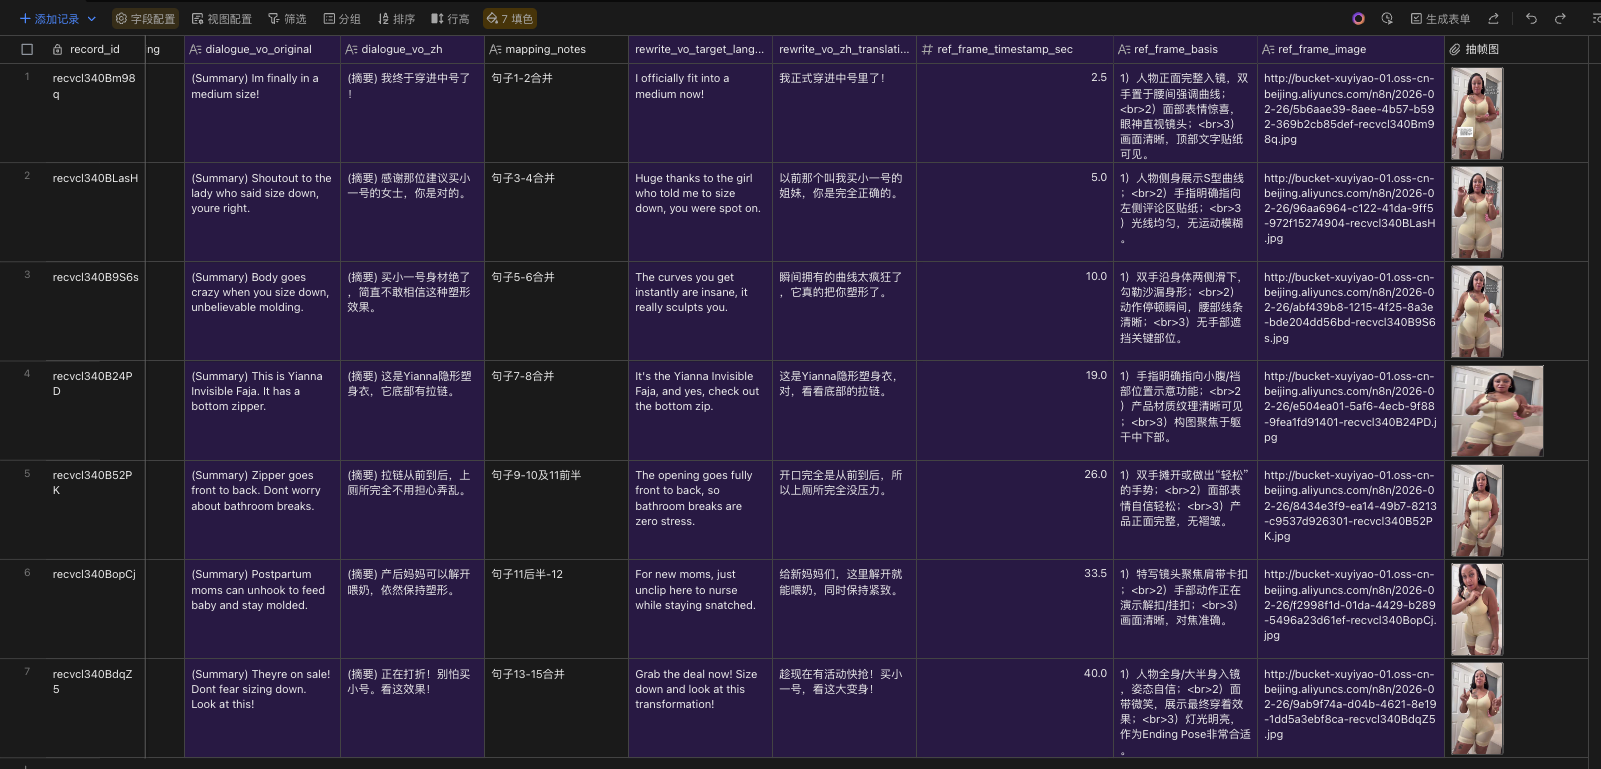1601x769 pixels.
Task: Expand the dropdown arrow next to 添加记录
Action: pyautogui.click(x=92, y=19)
